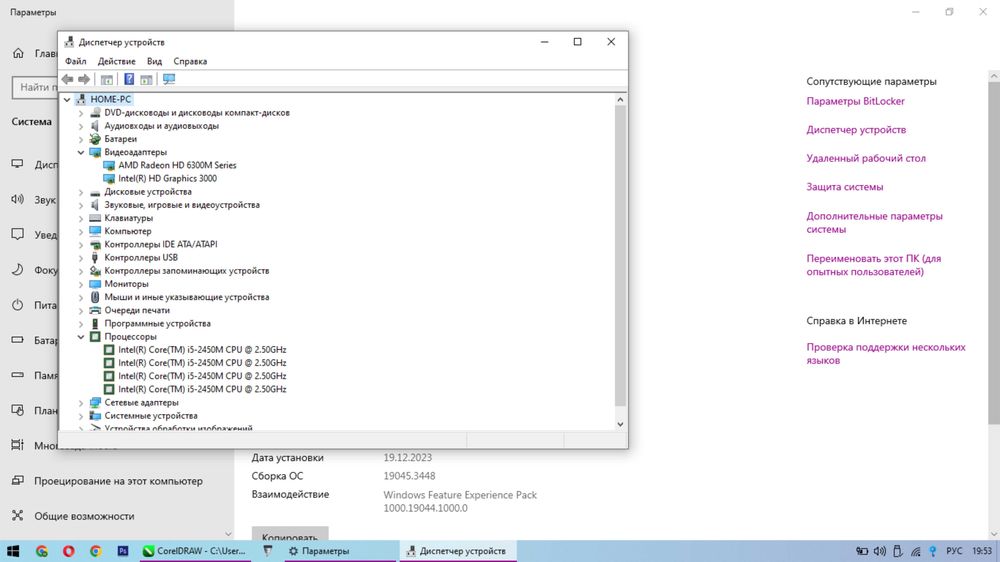The image size is (1000, 562).
Task: Collapse the HOME-PC root node
Action: tap(67, 100)
